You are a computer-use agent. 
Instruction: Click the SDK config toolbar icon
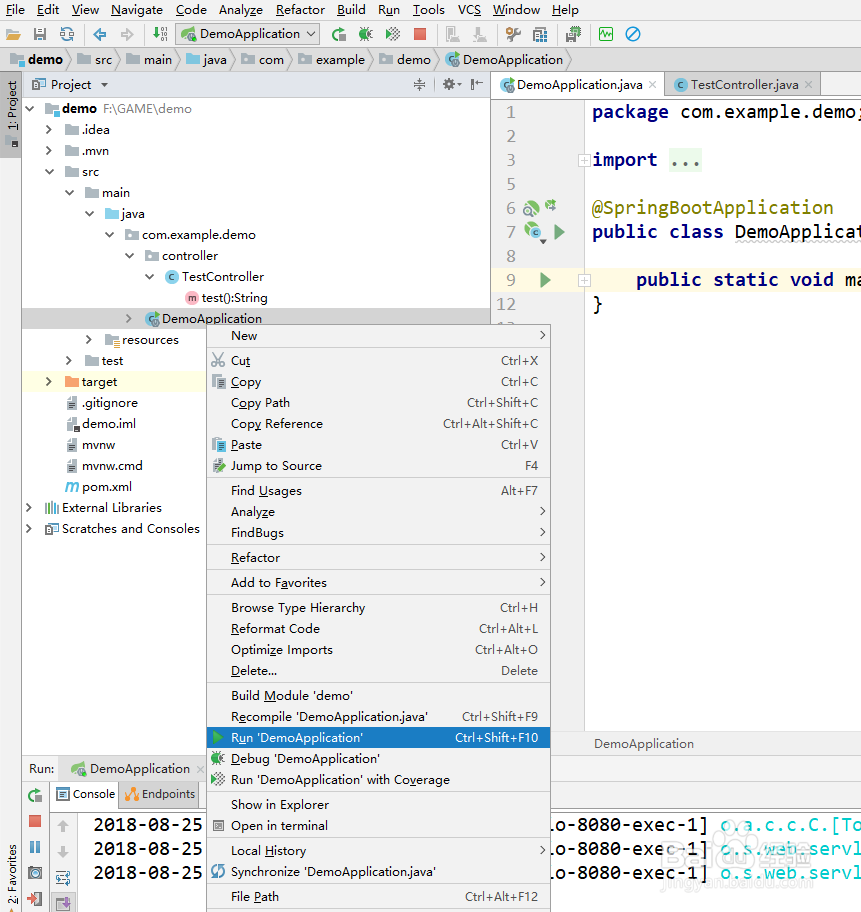point(574,34)
